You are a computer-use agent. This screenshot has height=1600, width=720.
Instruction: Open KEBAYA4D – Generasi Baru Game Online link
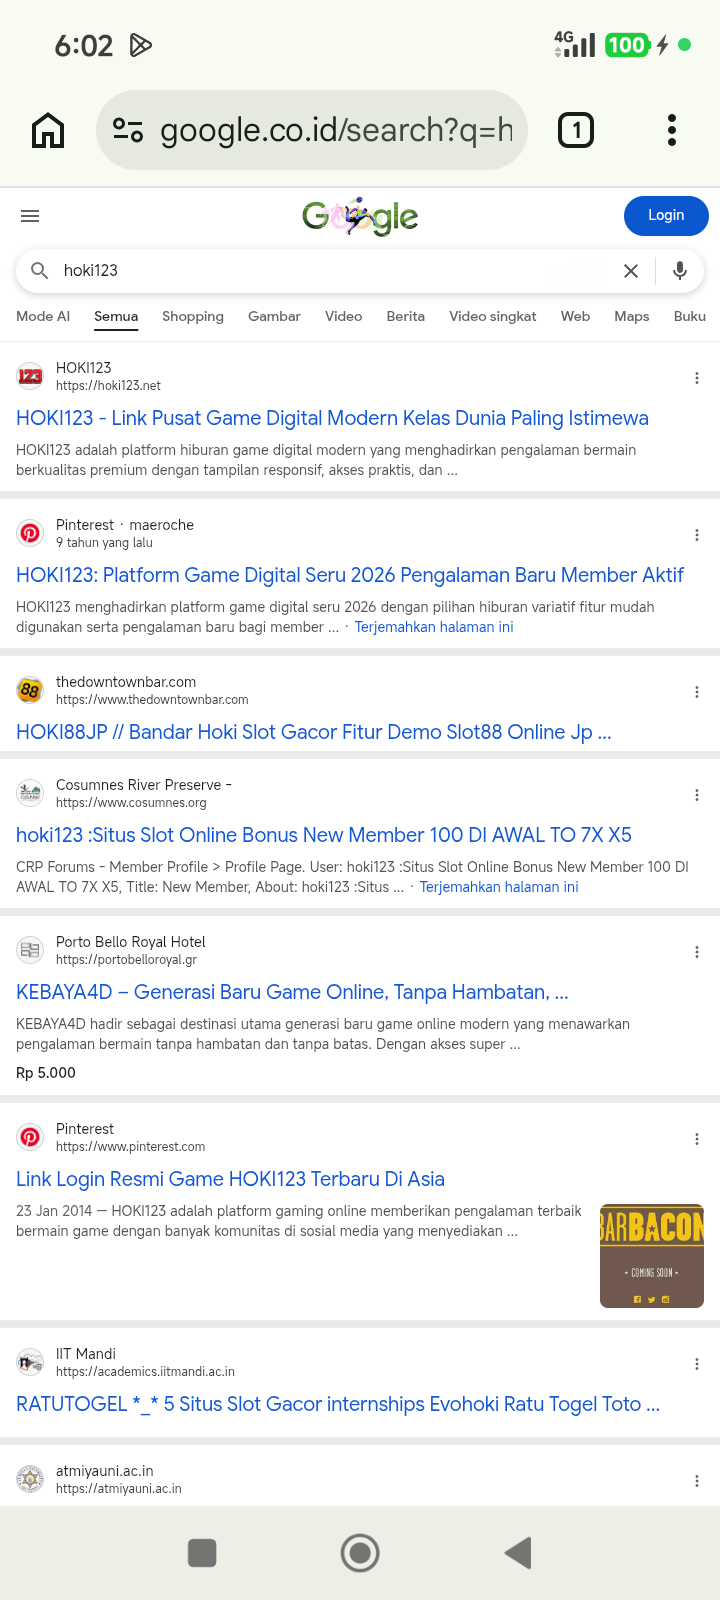[x=292, y=992]
